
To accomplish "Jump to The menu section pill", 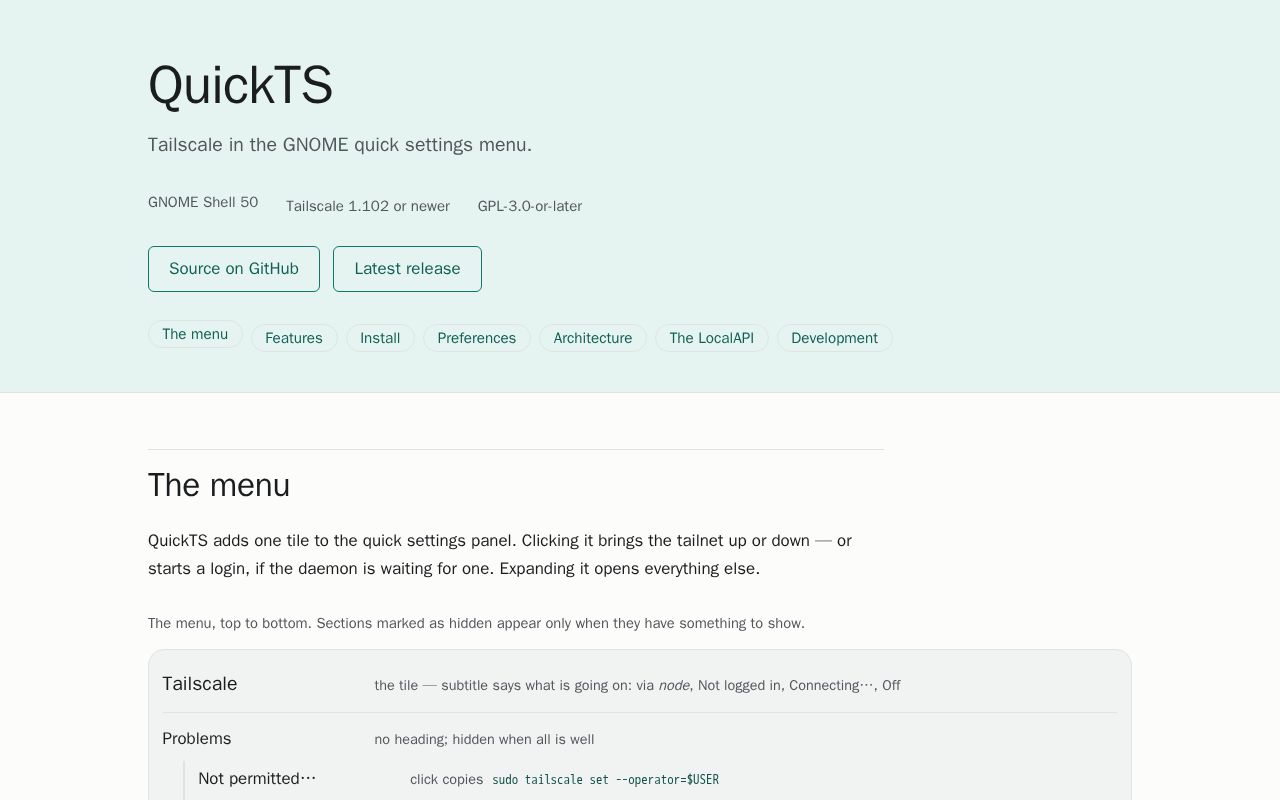I will tap(195, 334).
